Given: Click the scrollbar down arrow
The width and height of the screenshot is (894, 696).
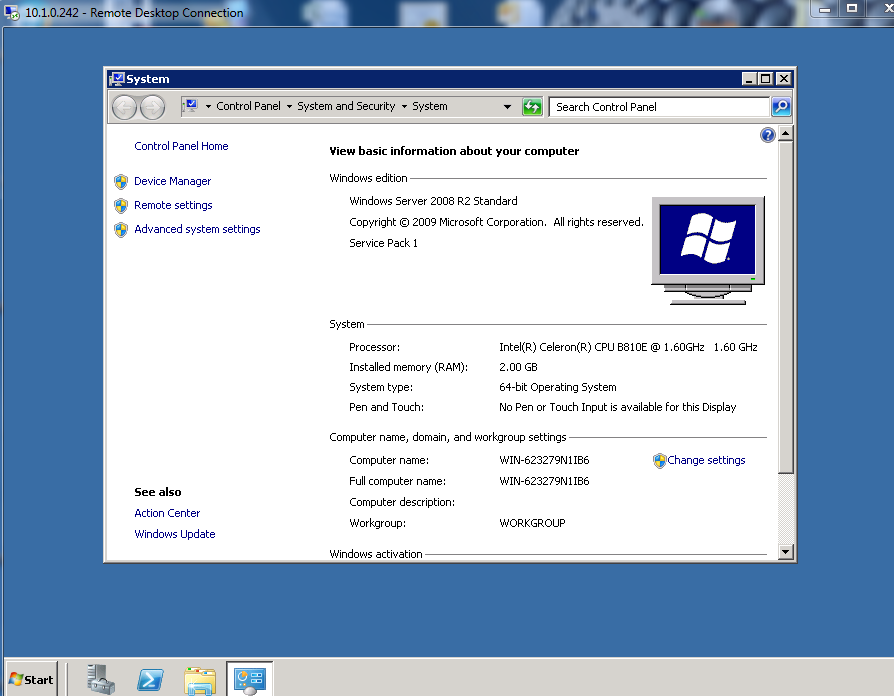Looking at the screenshot, I should coord(786,551).
